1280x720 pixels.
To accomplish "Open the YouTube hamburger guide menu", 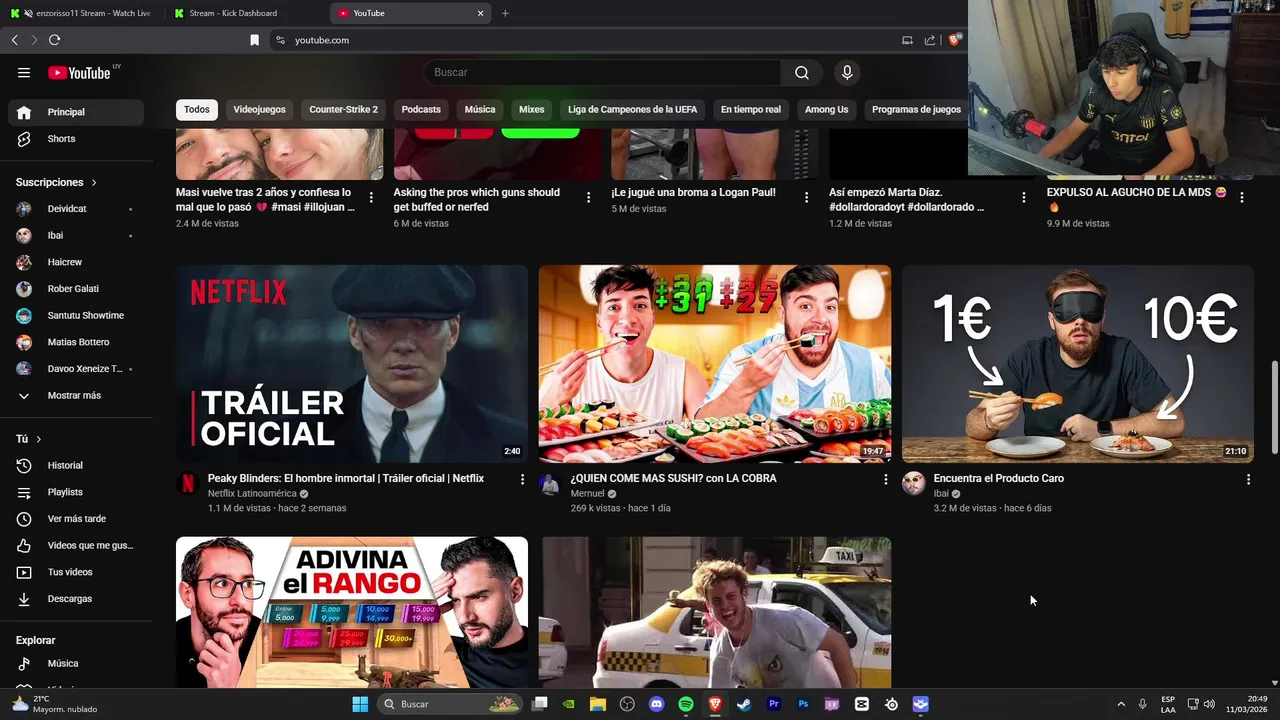I will click(24, 72).
